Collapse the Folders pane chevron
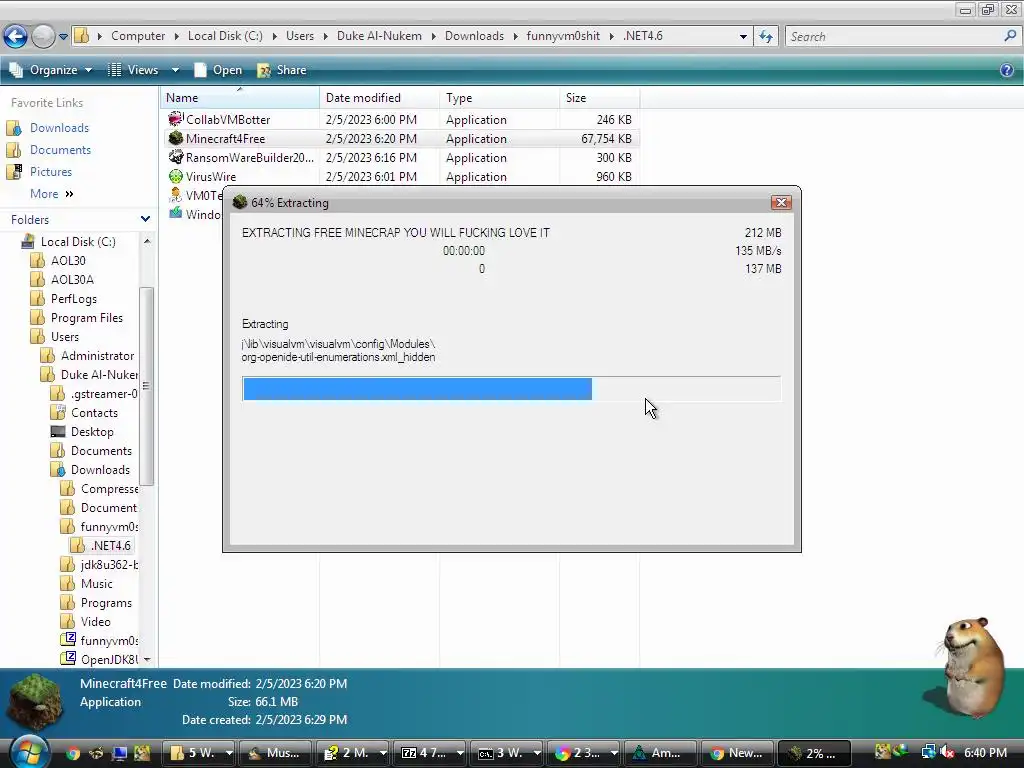This screenshot has width=1024, height=768. click(x=145, y=219)
